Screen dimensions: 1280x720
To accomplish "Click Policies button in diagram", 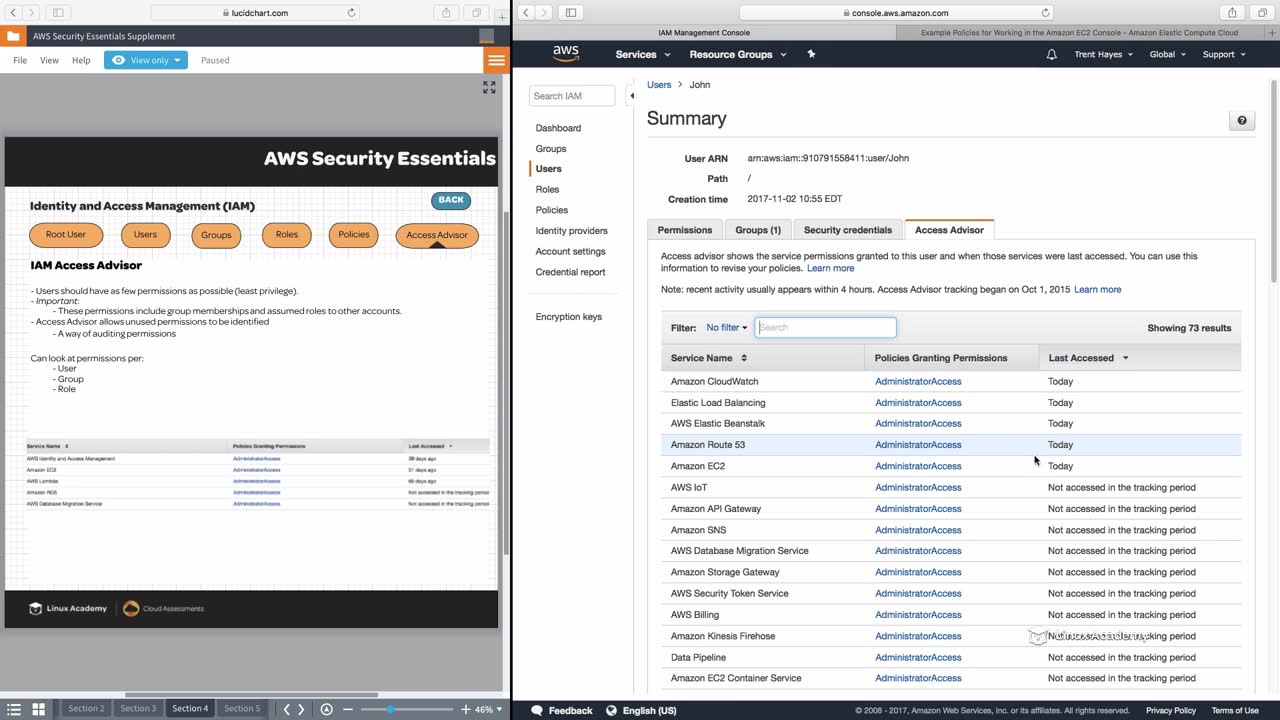I will 353,235.
